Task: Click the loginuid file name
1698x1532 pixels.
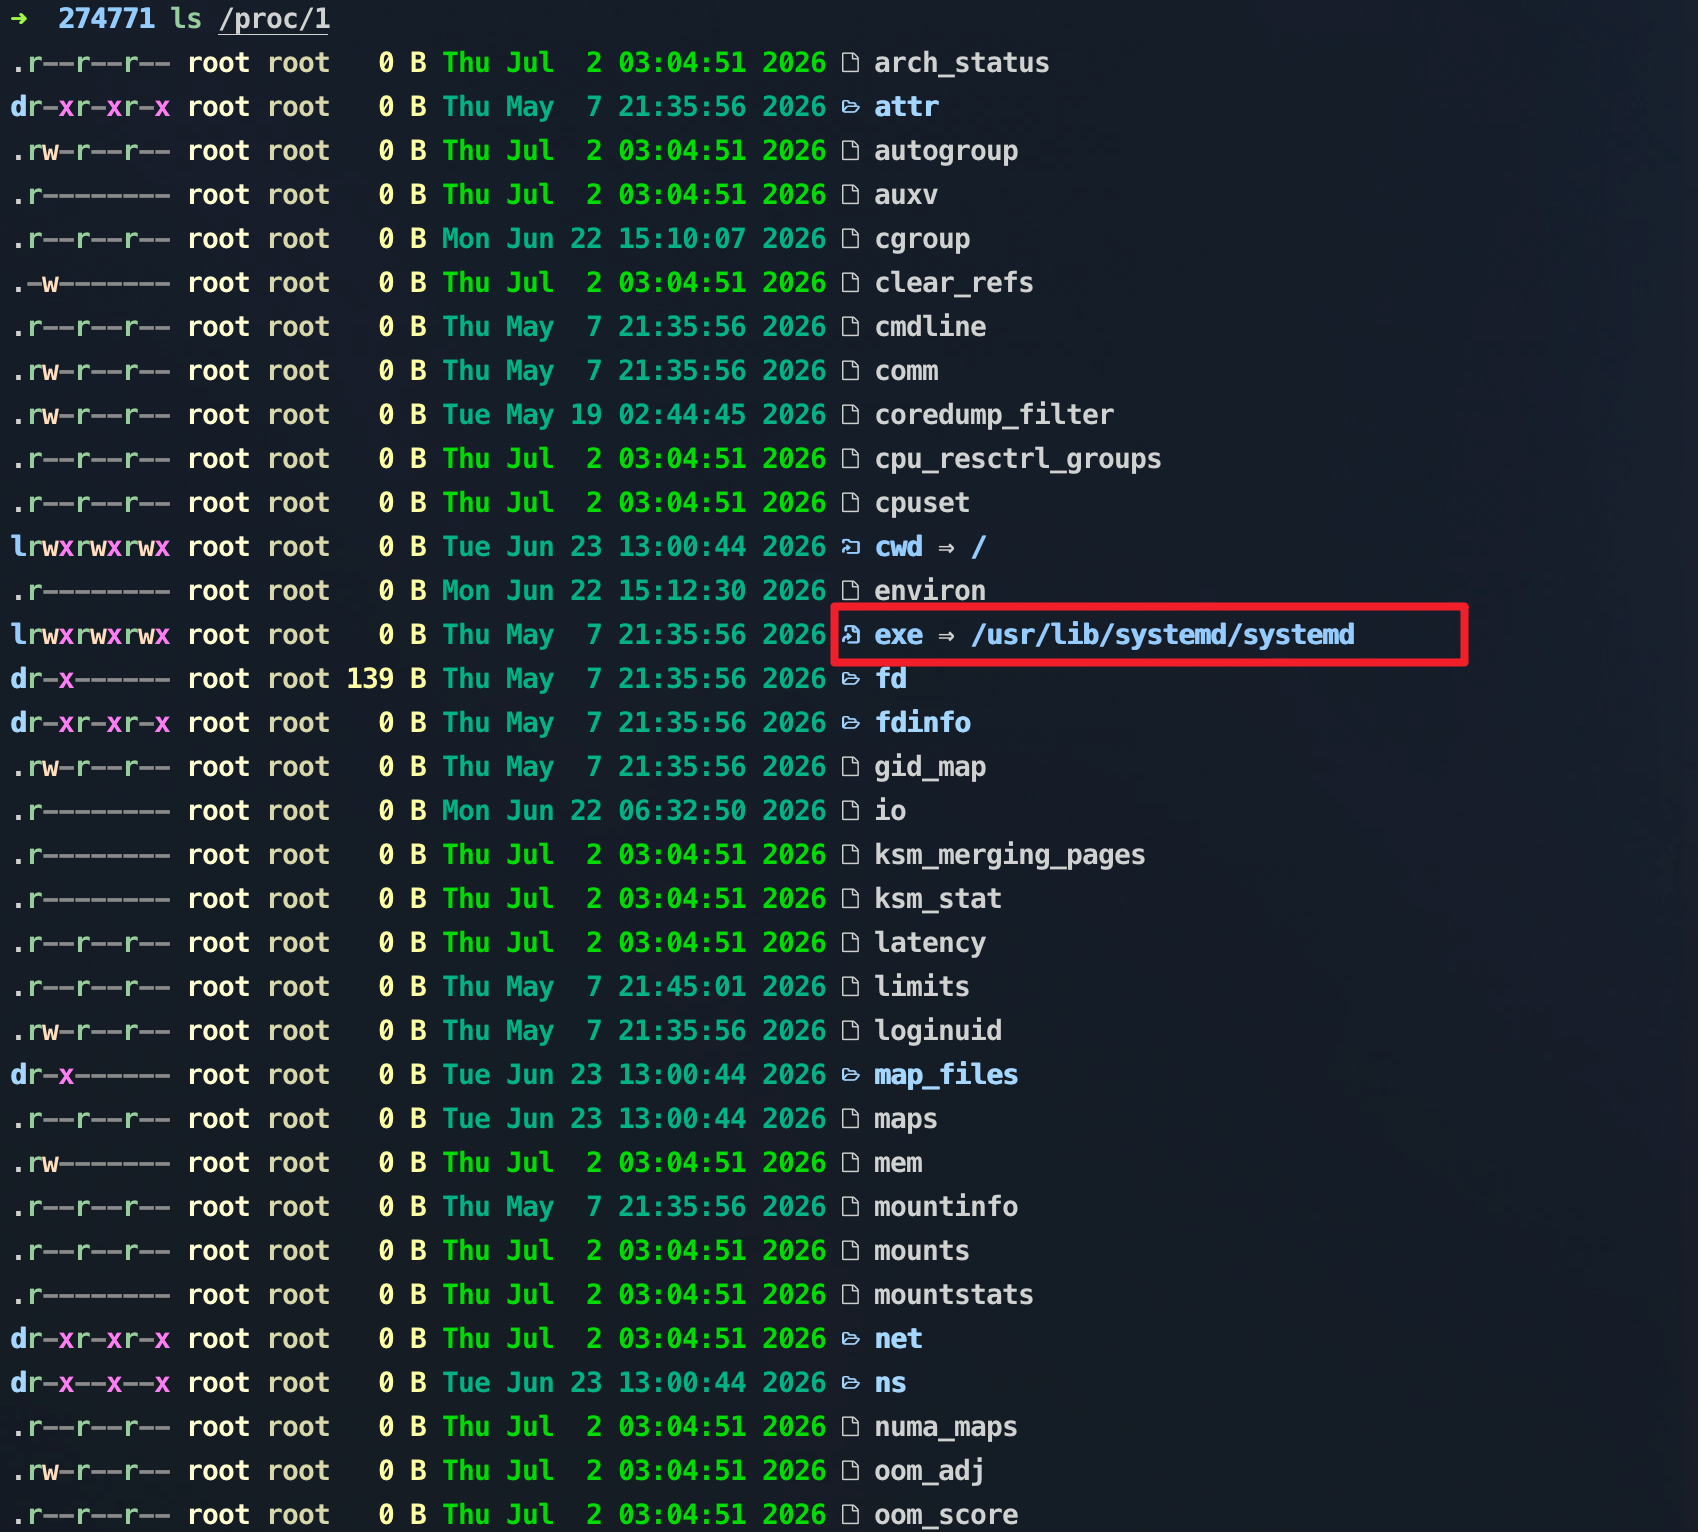Action: pyautogui.click(x=938, y=1031)
